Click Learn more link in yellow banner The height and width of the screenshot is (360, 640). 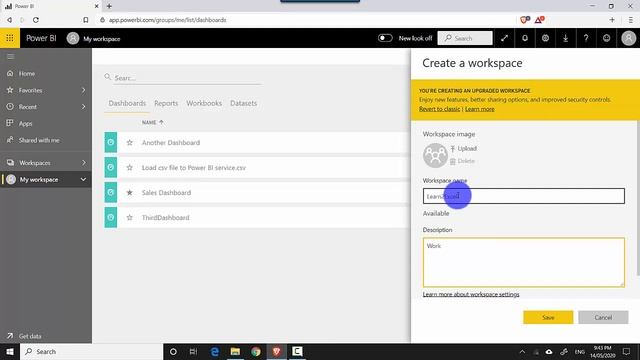click(x=480, y=109)
